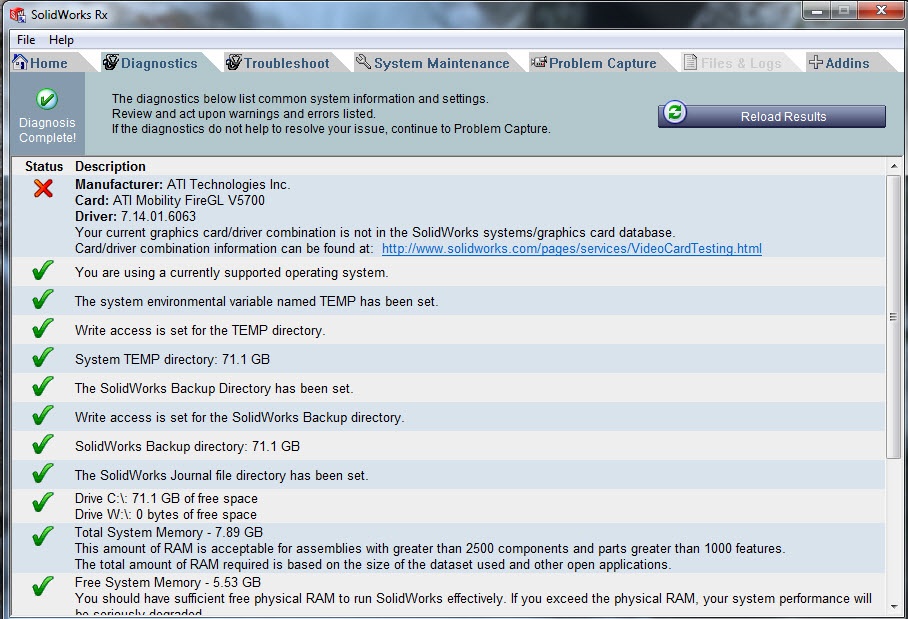Open the Help menu

coord(61,40)
